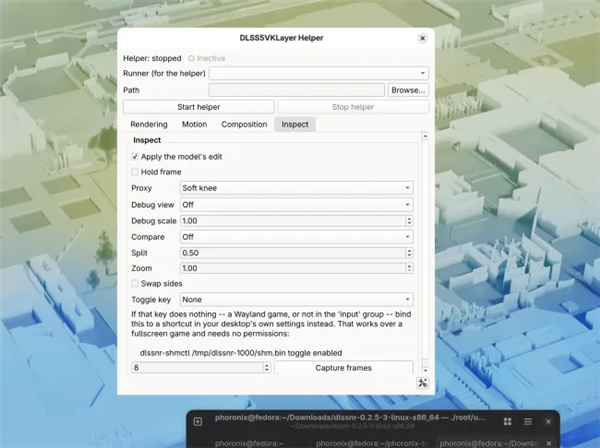This screenshot has width=600, height=448.
Task: Click the scroll down arrow in Inspect panel
Action: point(425,370)
